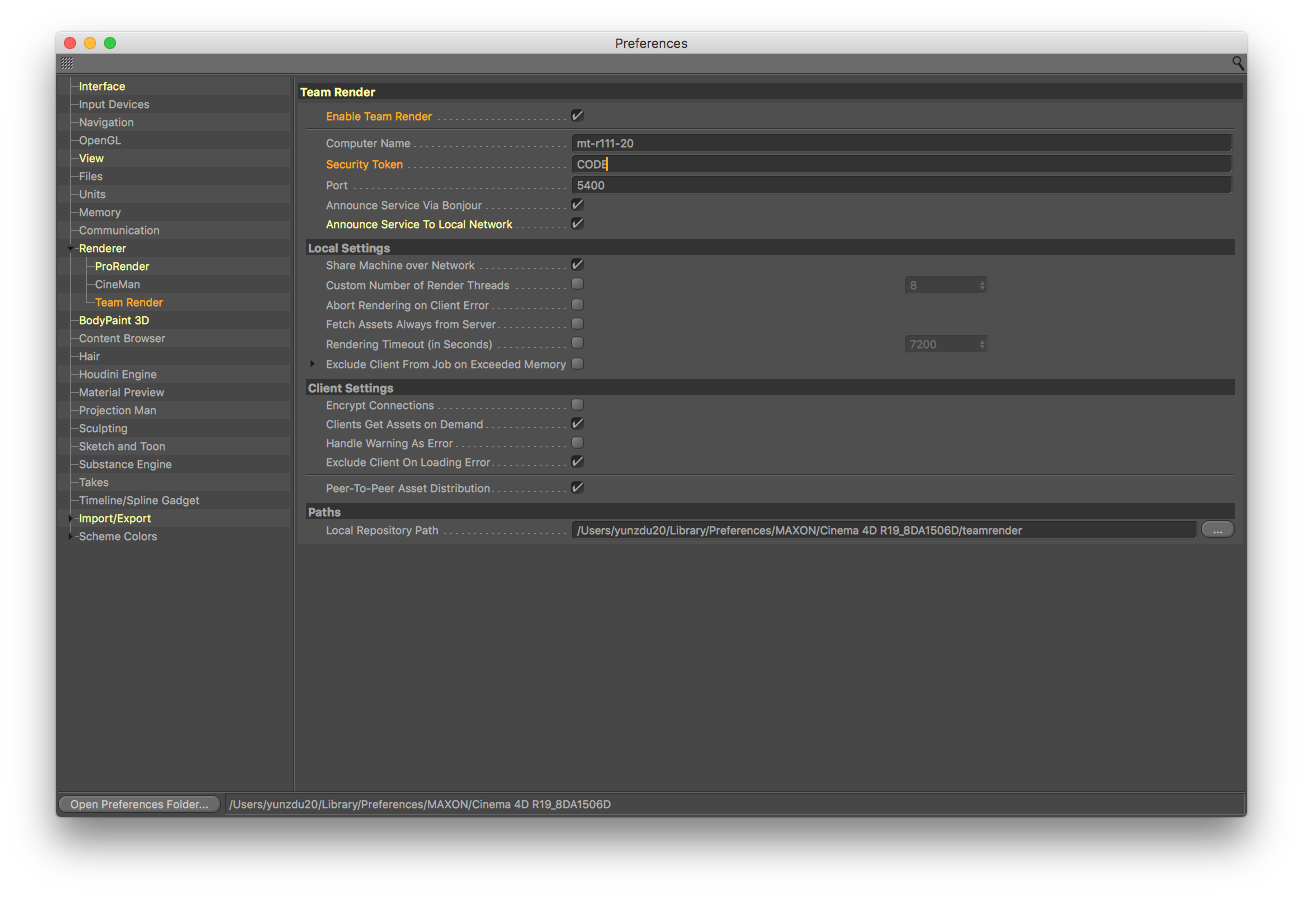
Task: Select Units in sidebar
Action: coord(92,194)
